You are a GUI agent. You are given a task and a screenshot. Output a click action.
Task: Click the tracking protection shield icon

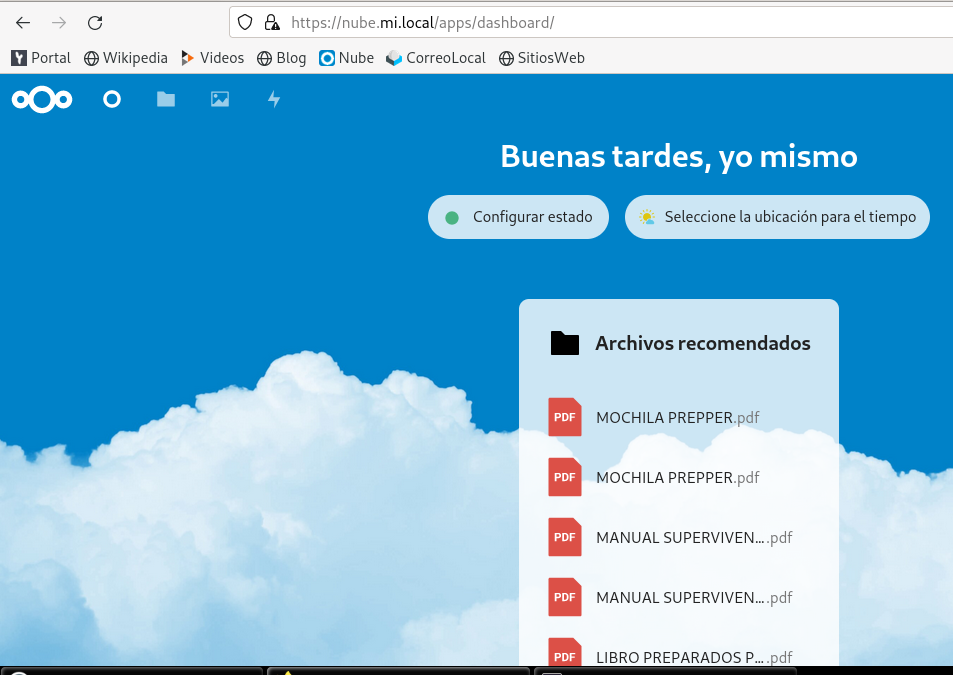click(x=245, y=22)
